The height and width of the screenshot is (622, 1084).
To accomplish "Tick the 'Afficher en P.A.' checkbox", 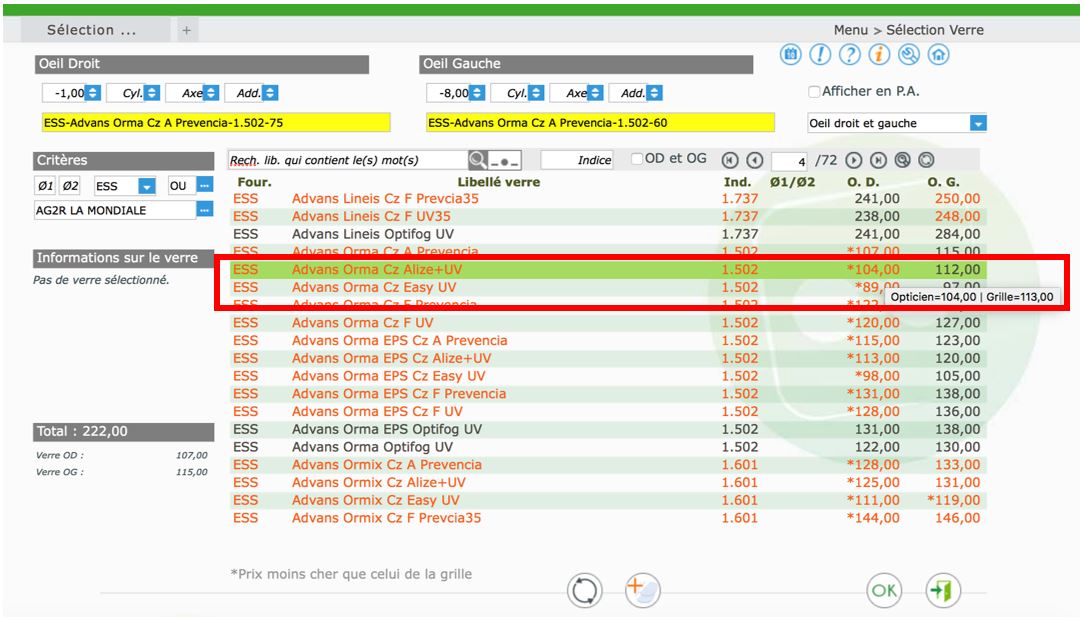I will point(814,91).
